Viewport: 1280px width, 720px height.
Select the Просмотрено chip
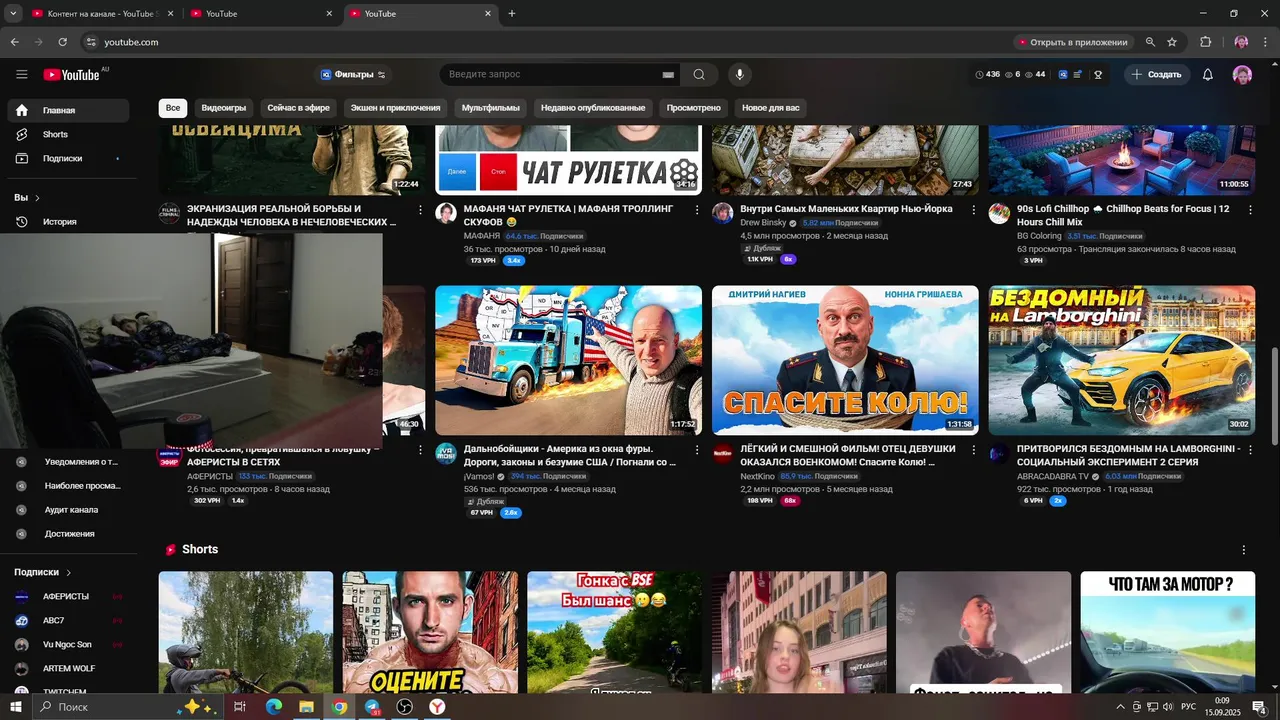pyautogui.click(x=694, y=108)
